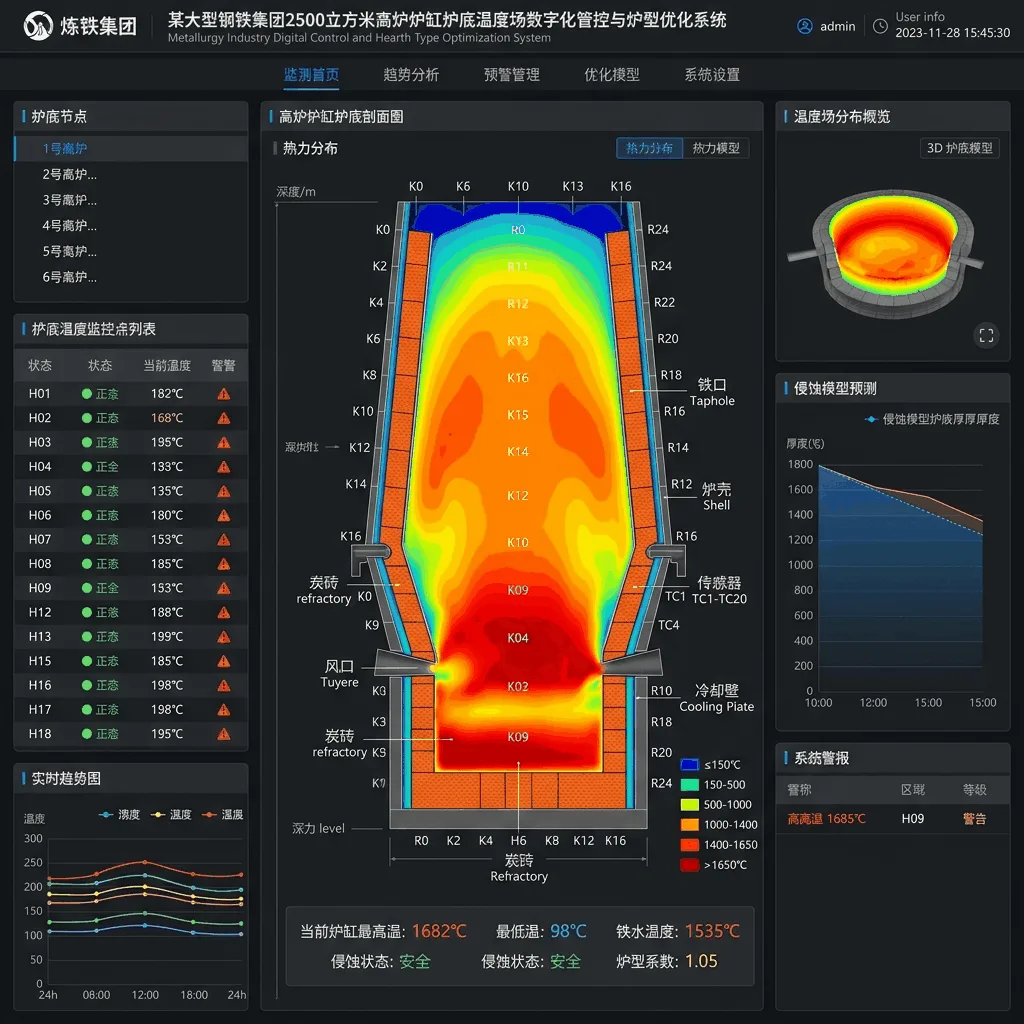
Task: Click erosion model legend marker icon
Action: click(x=871, y=419)
